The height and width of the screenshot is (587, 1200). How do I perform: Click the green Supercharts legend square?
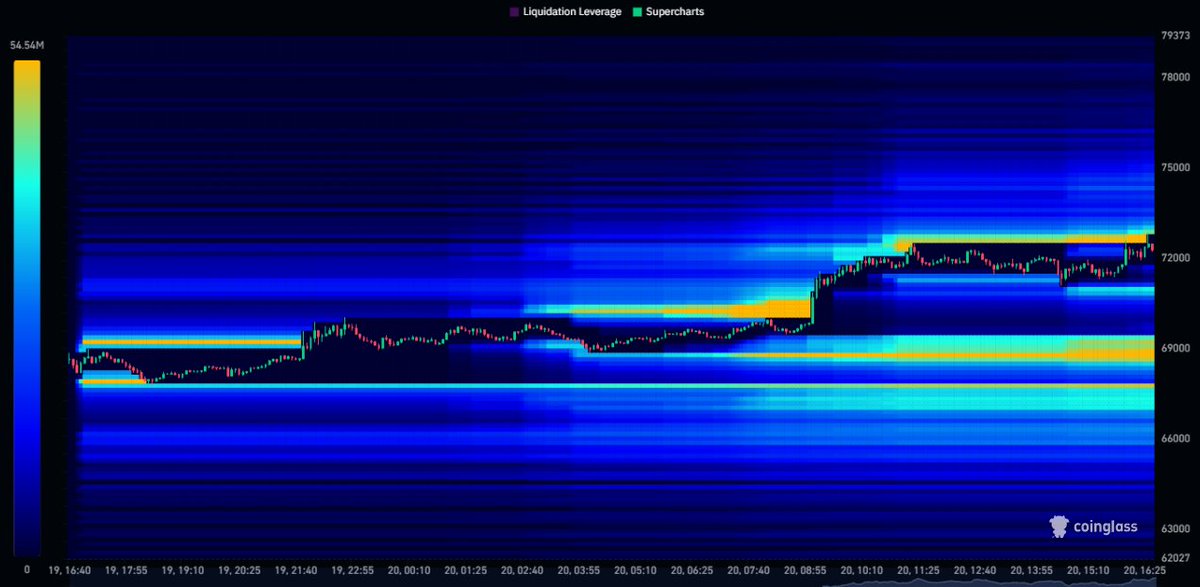(x=638, y=12)
